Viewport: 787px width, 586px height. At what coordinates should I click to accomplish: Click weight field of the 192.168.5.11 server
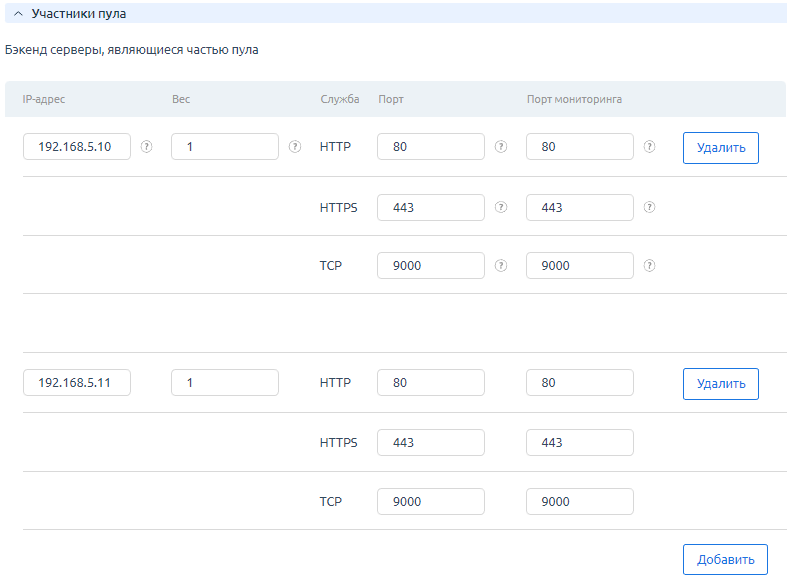coord(225,383)
